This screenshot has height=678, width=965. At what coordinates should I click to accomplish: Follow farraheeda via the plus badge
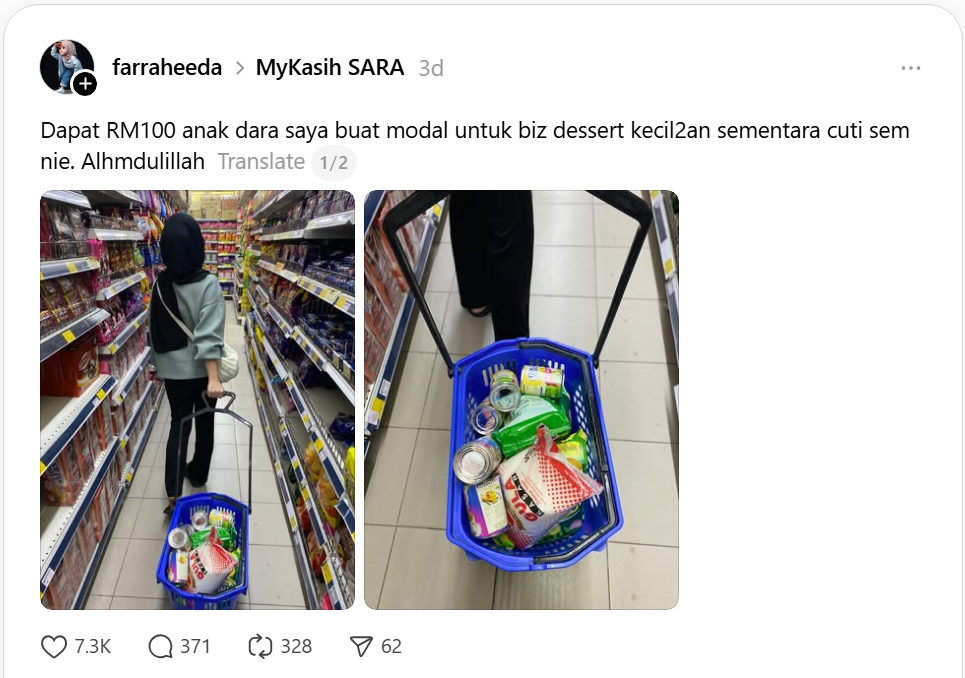tap(85, 84)
